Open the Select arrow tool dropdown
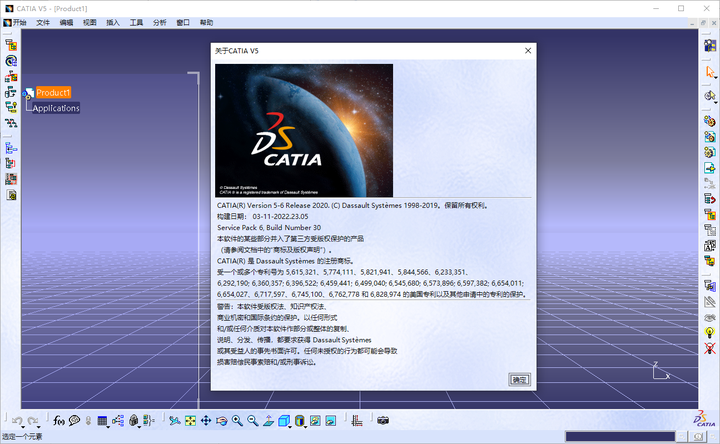 715,77
